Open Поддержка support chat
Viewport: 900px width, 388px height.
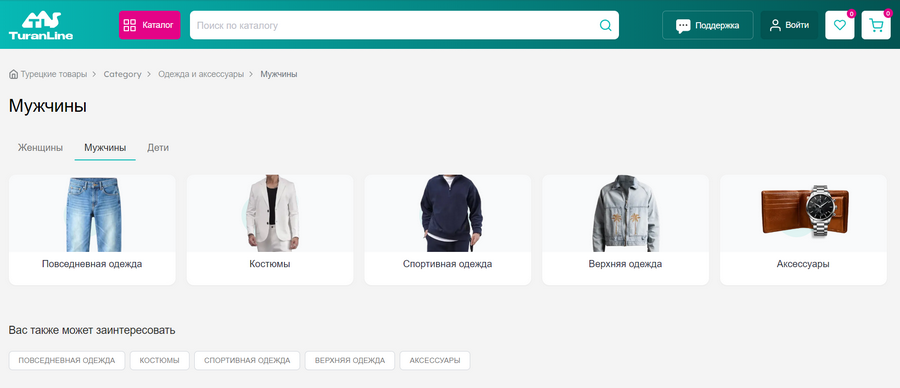click(x=707, y=25)
